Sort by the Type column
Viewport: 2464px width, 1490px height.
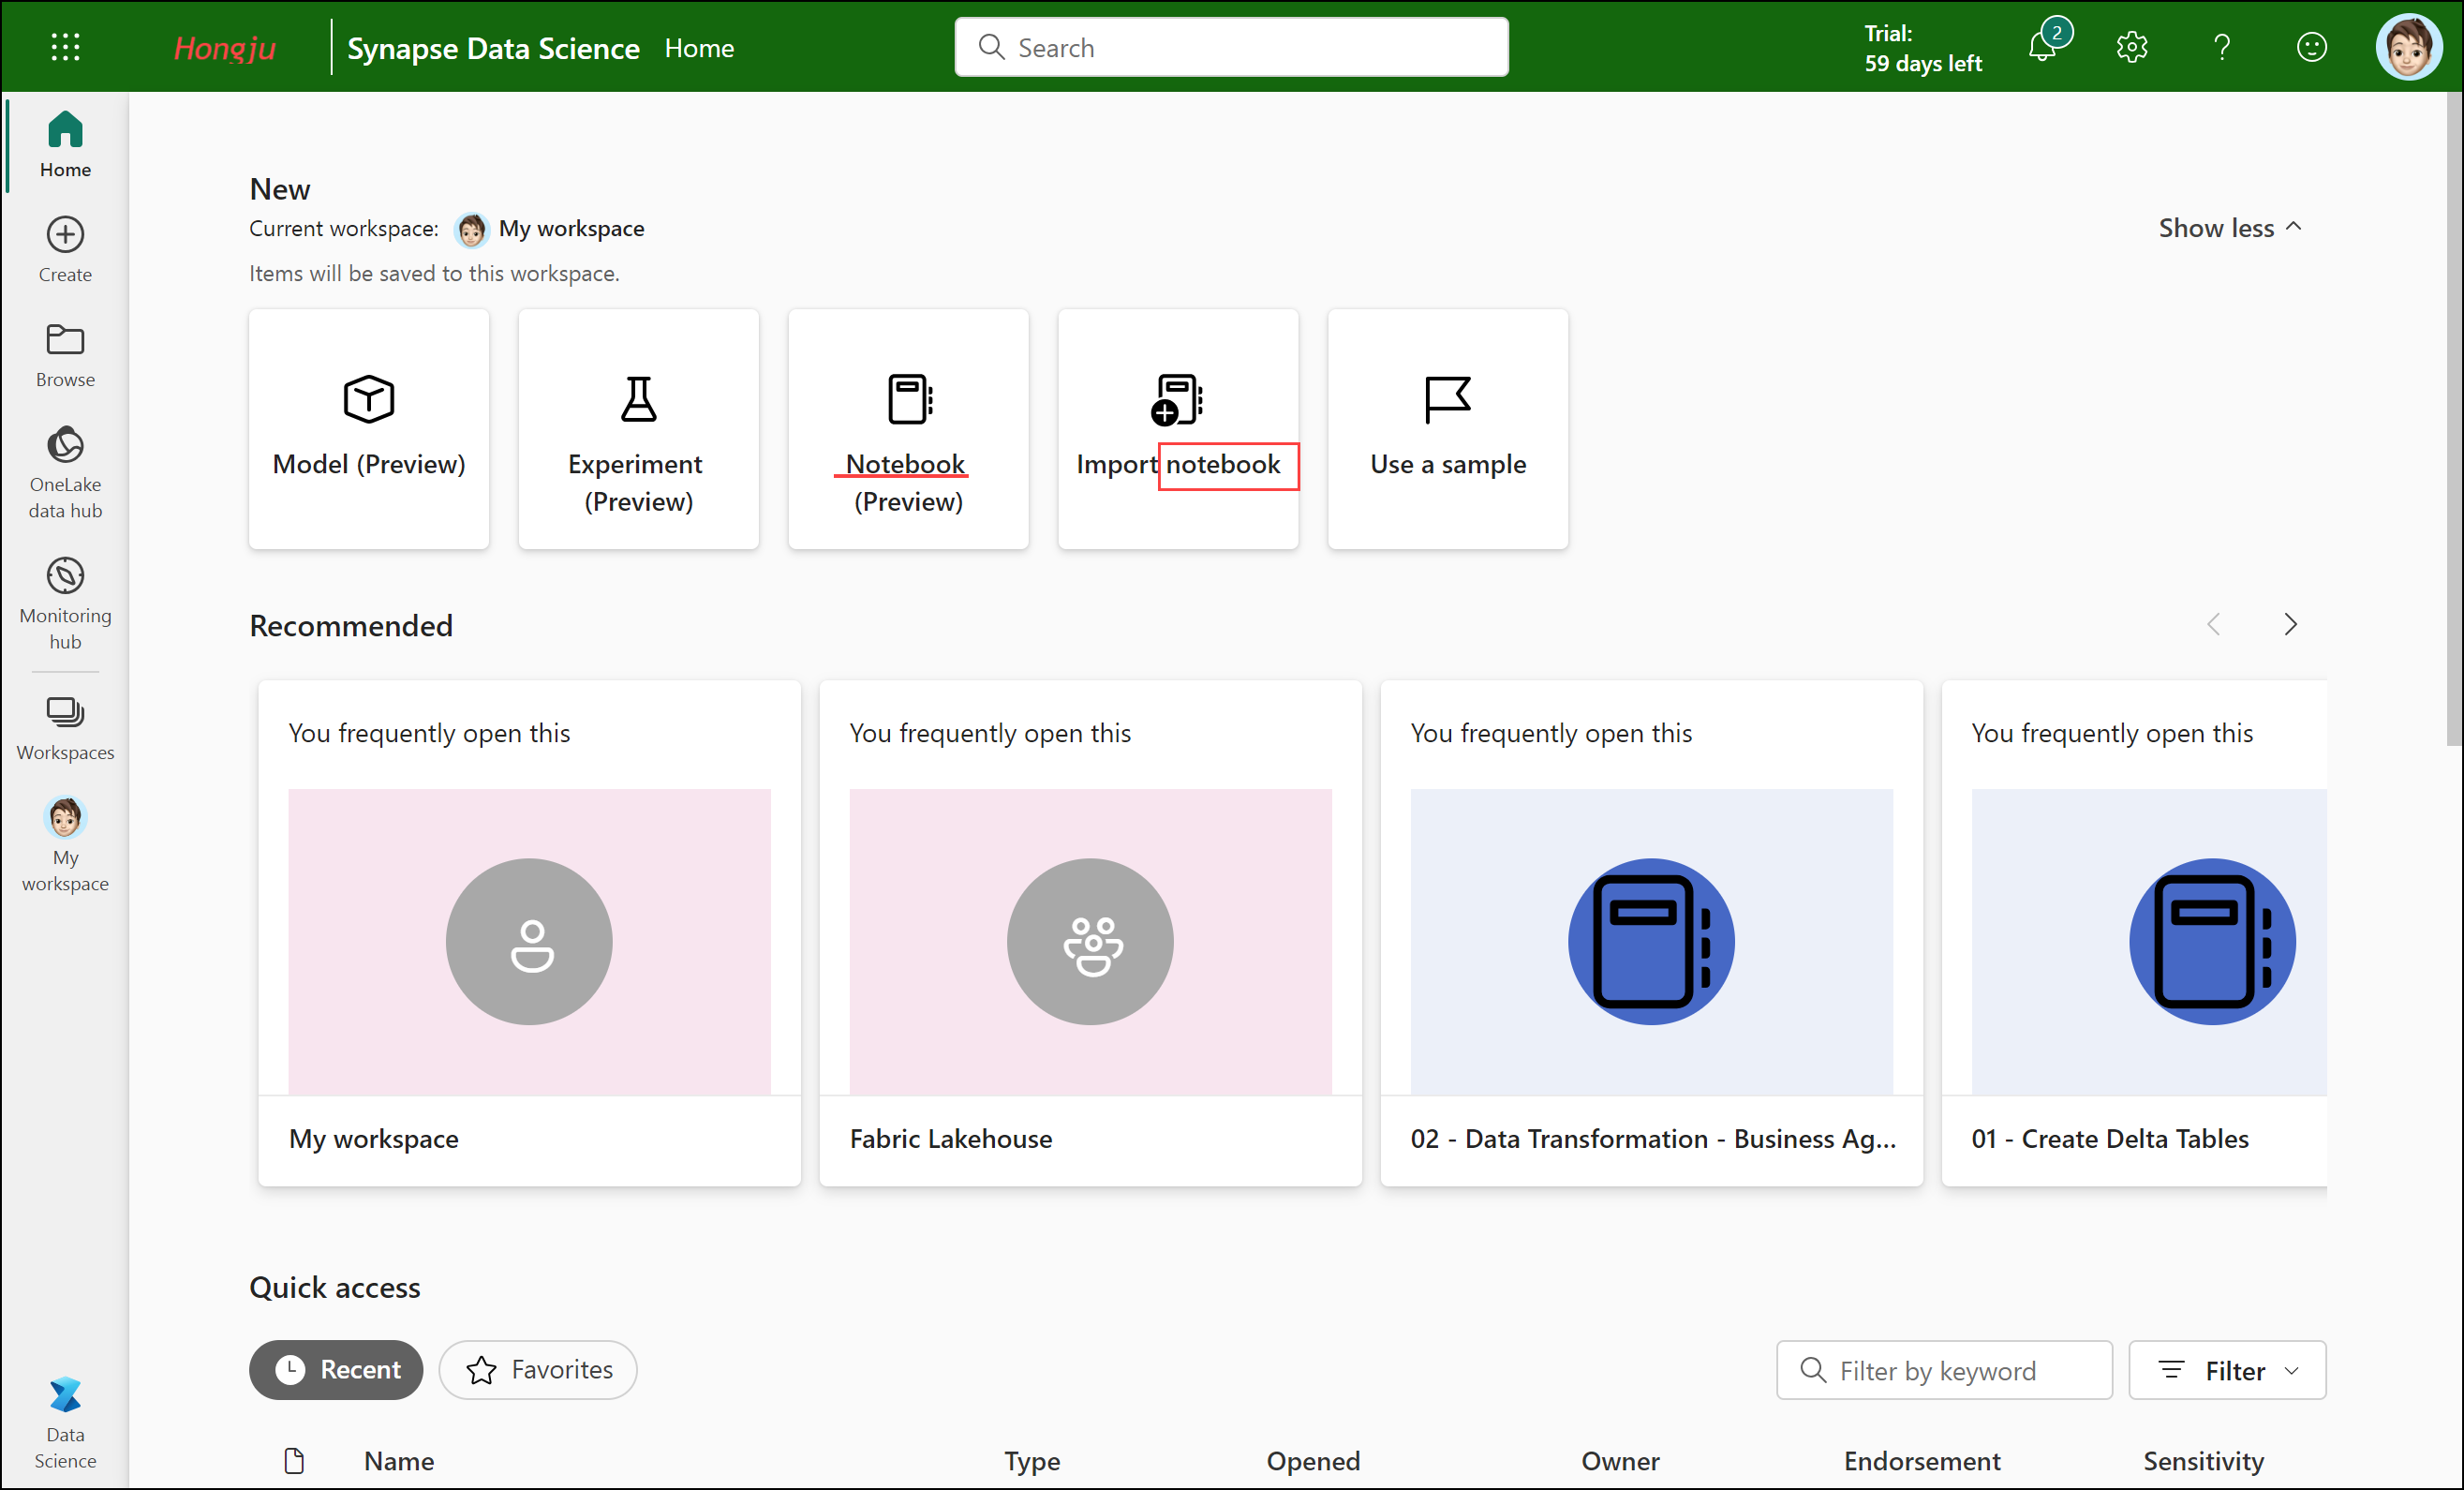pos(1032,1461)
